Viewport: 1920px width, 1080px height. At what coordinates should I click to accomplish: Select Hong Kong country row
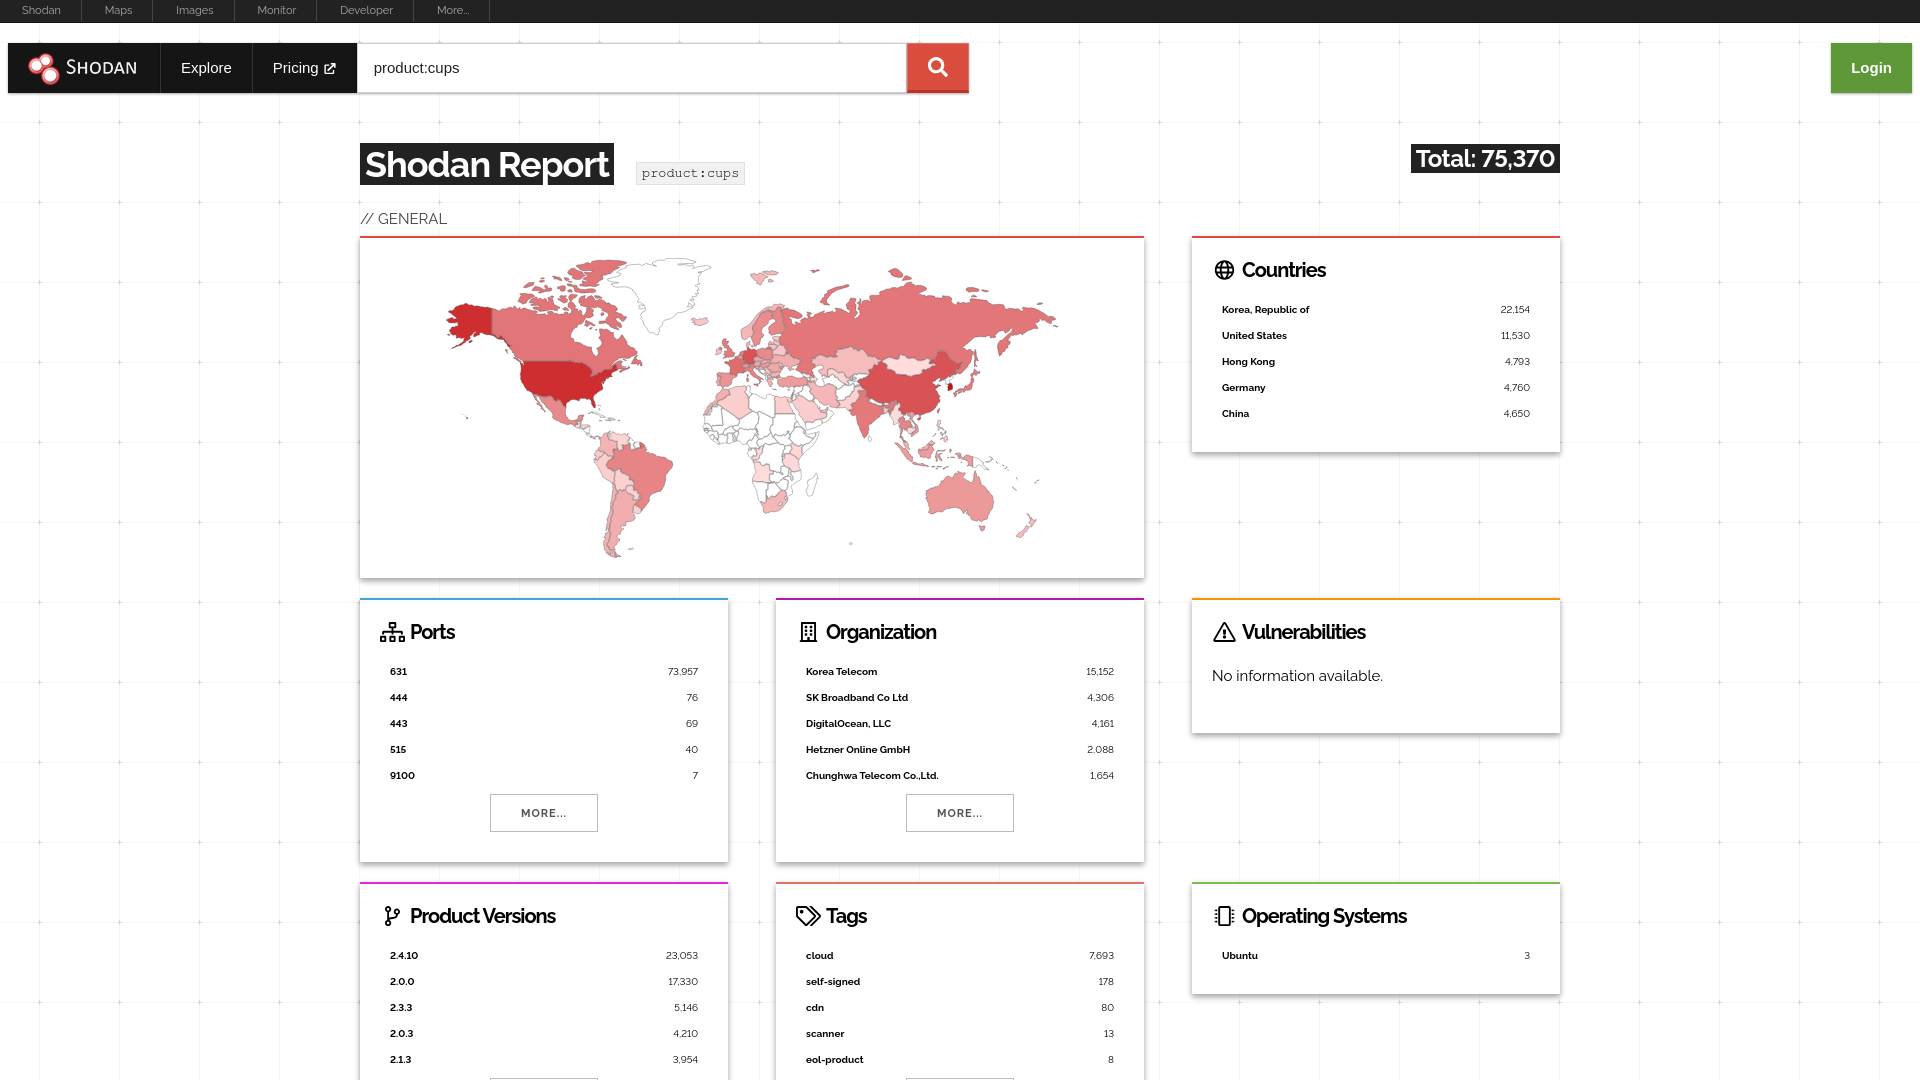click(1376, 362)
